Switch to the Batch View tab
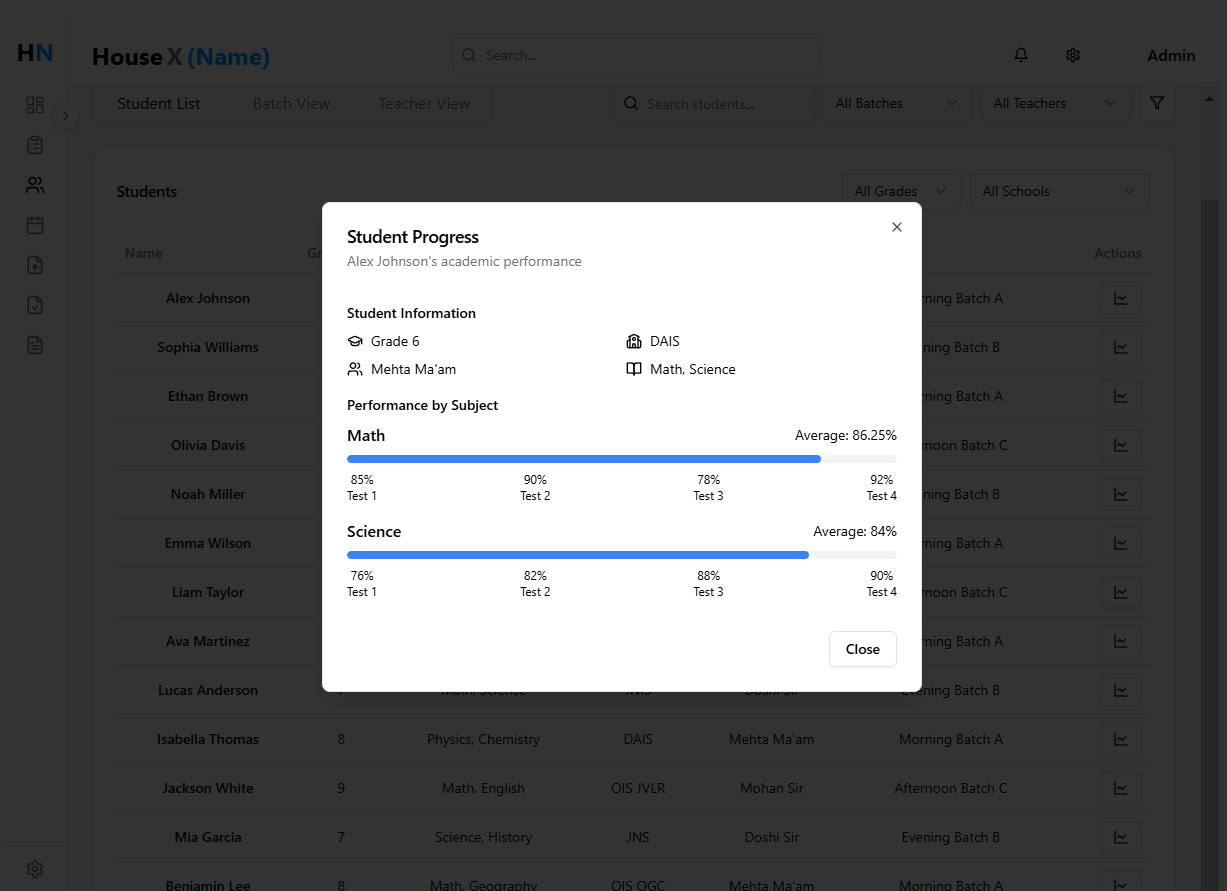The height and width of the screenshot is (891, 1227). [291, 103]
